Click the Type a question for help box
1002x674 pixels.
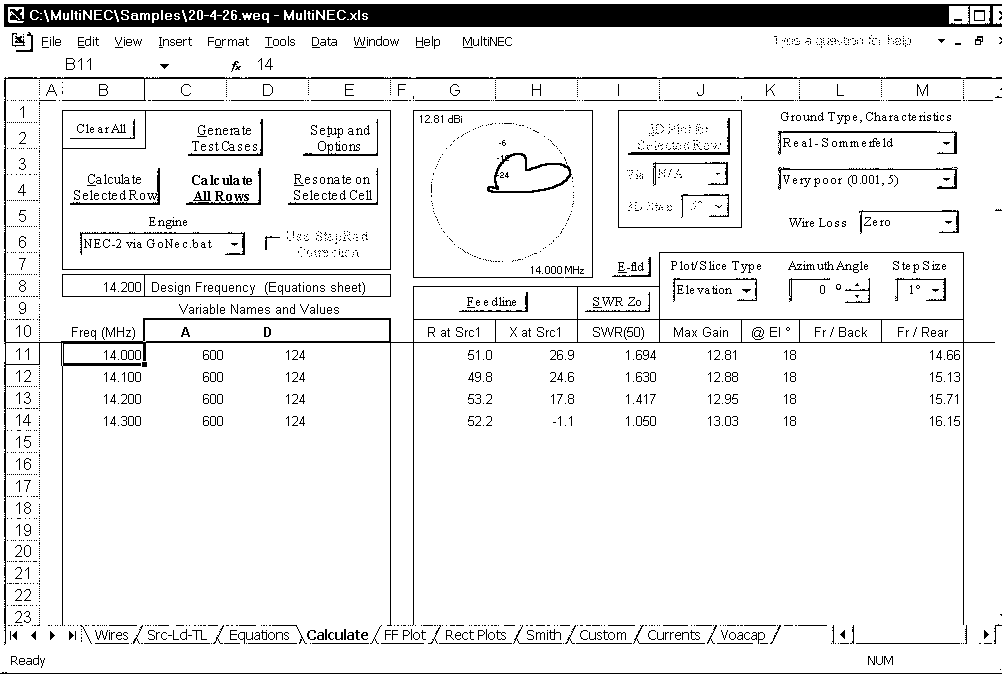click(843, 41)
